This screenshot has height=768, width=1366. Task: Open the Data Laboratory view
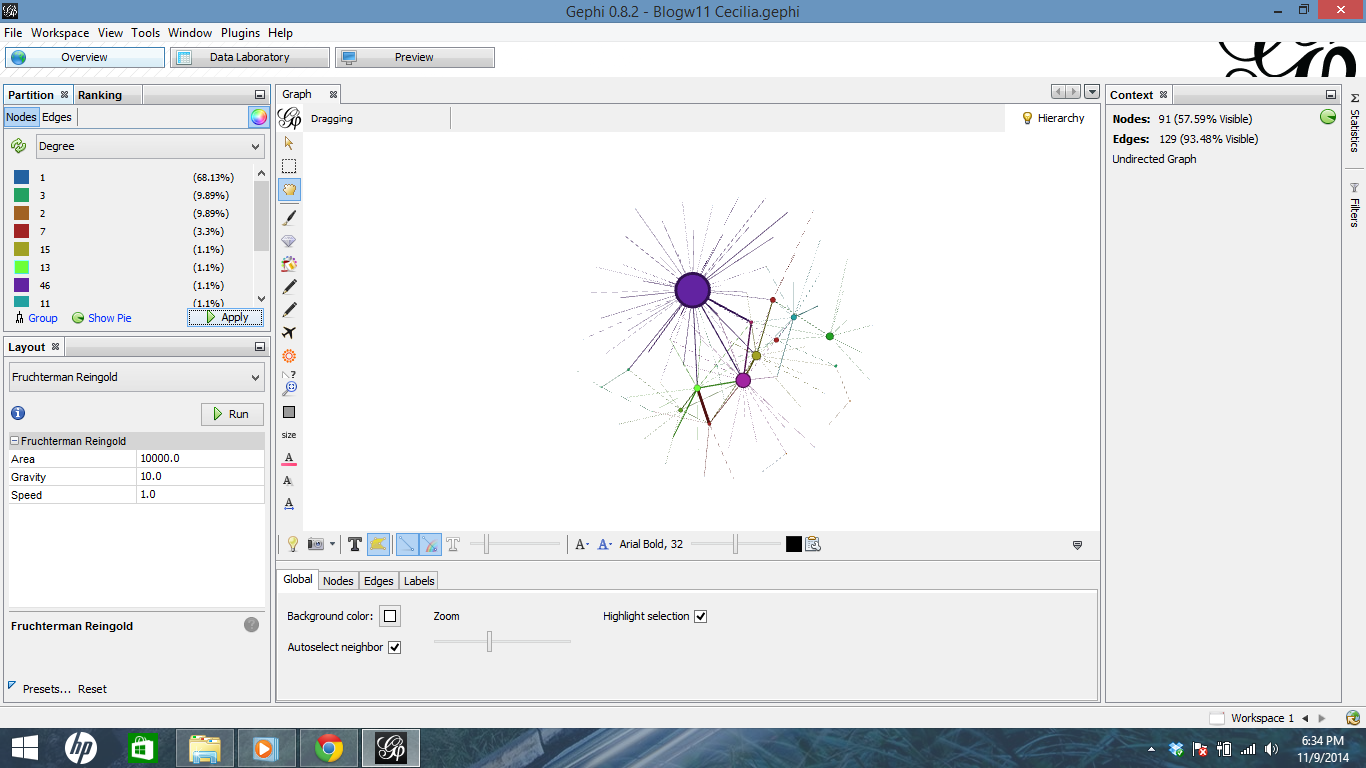[250, 57]
